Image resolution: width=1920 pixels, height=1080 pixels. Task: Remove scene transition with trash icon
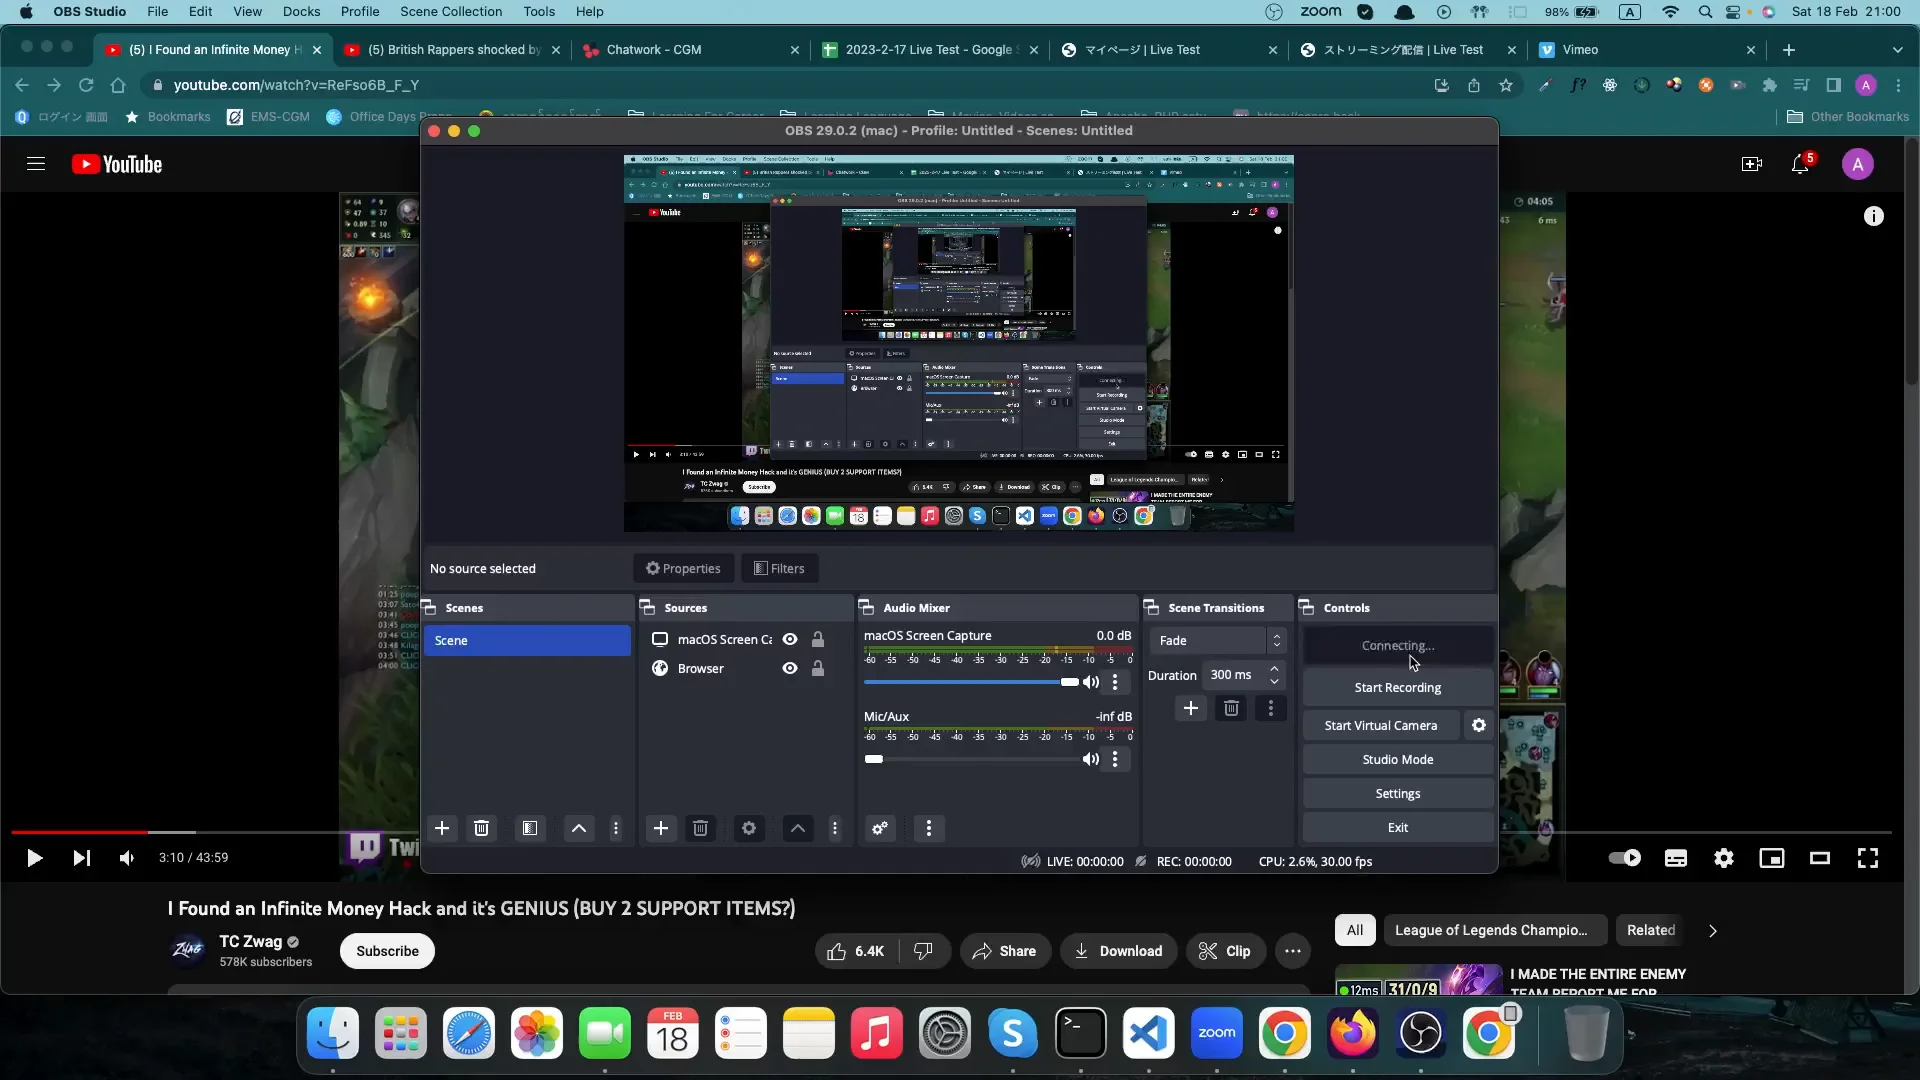click(x=1231, y=708)
